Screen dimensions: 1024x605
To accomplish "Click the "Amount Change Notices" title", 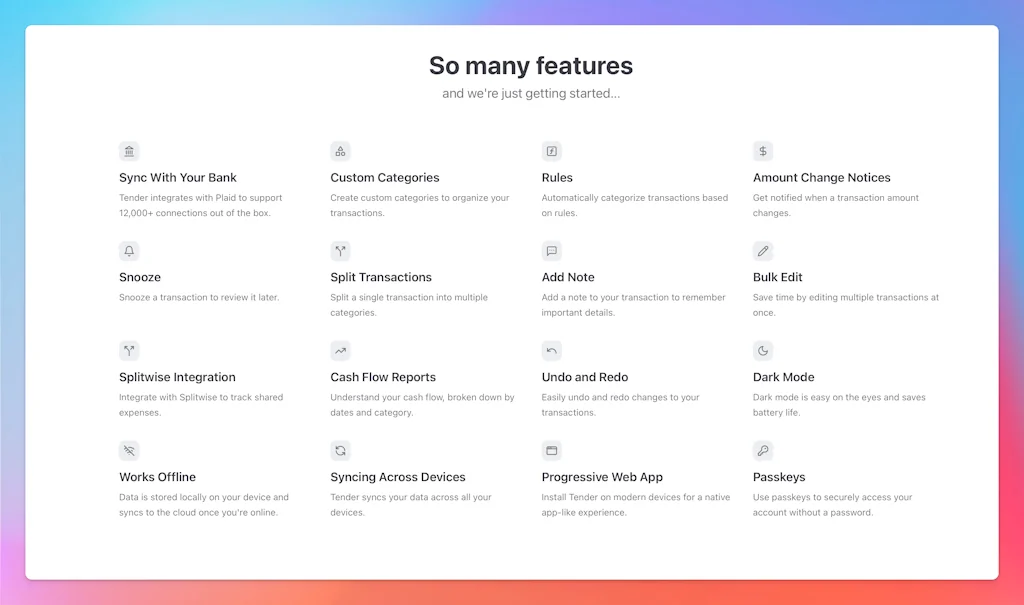I will [x=821, y=178].
